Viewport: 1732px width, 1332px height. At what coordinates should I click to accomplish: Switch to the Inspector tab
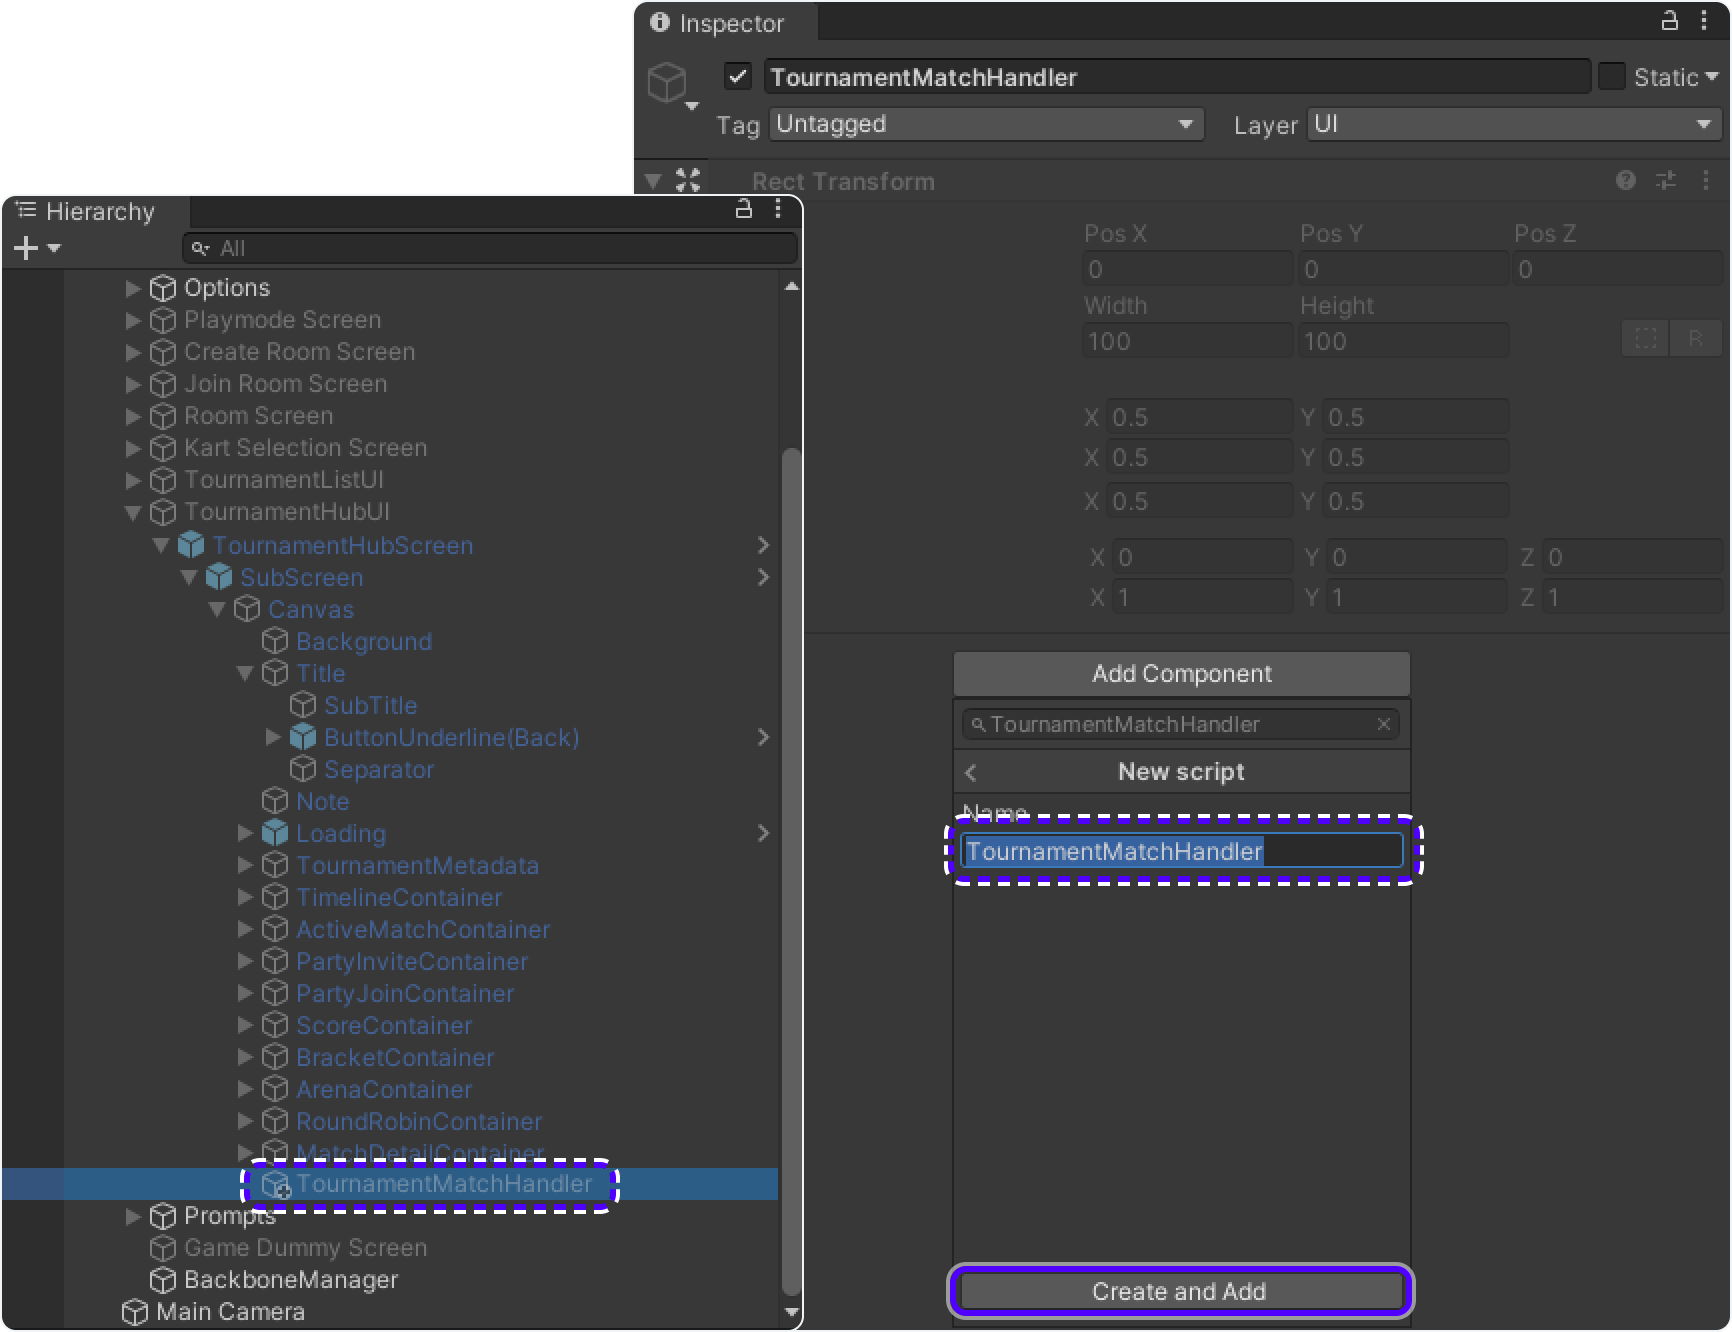tap(718, 23)
